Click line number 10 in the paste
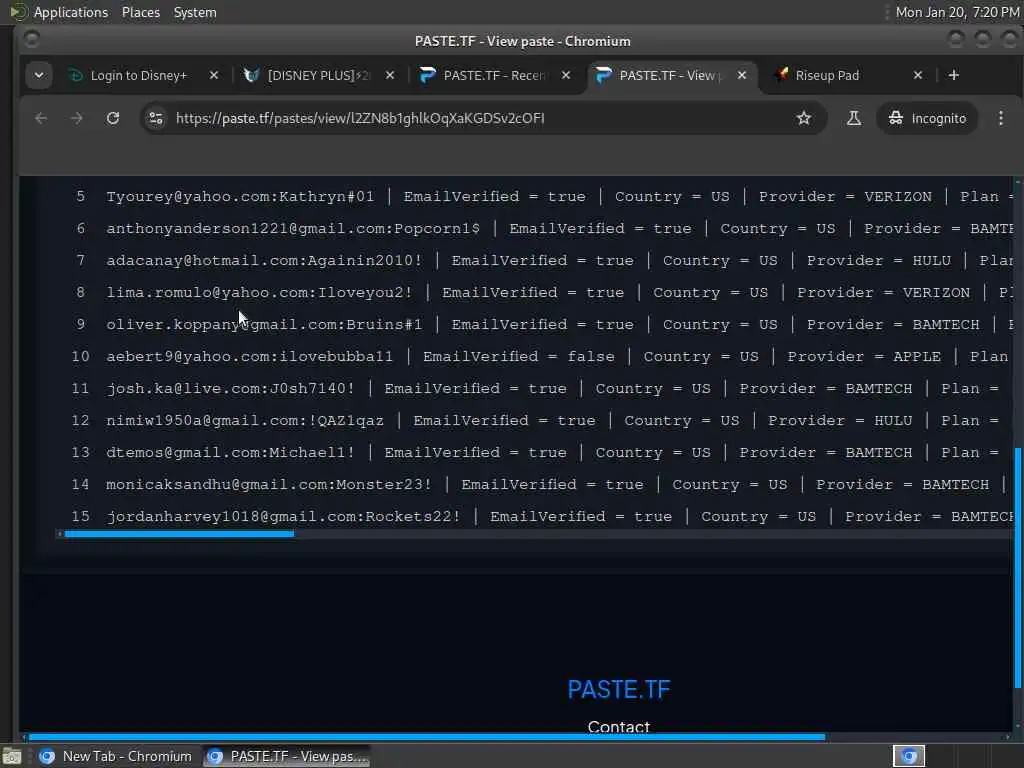 [x=80, y=357]
